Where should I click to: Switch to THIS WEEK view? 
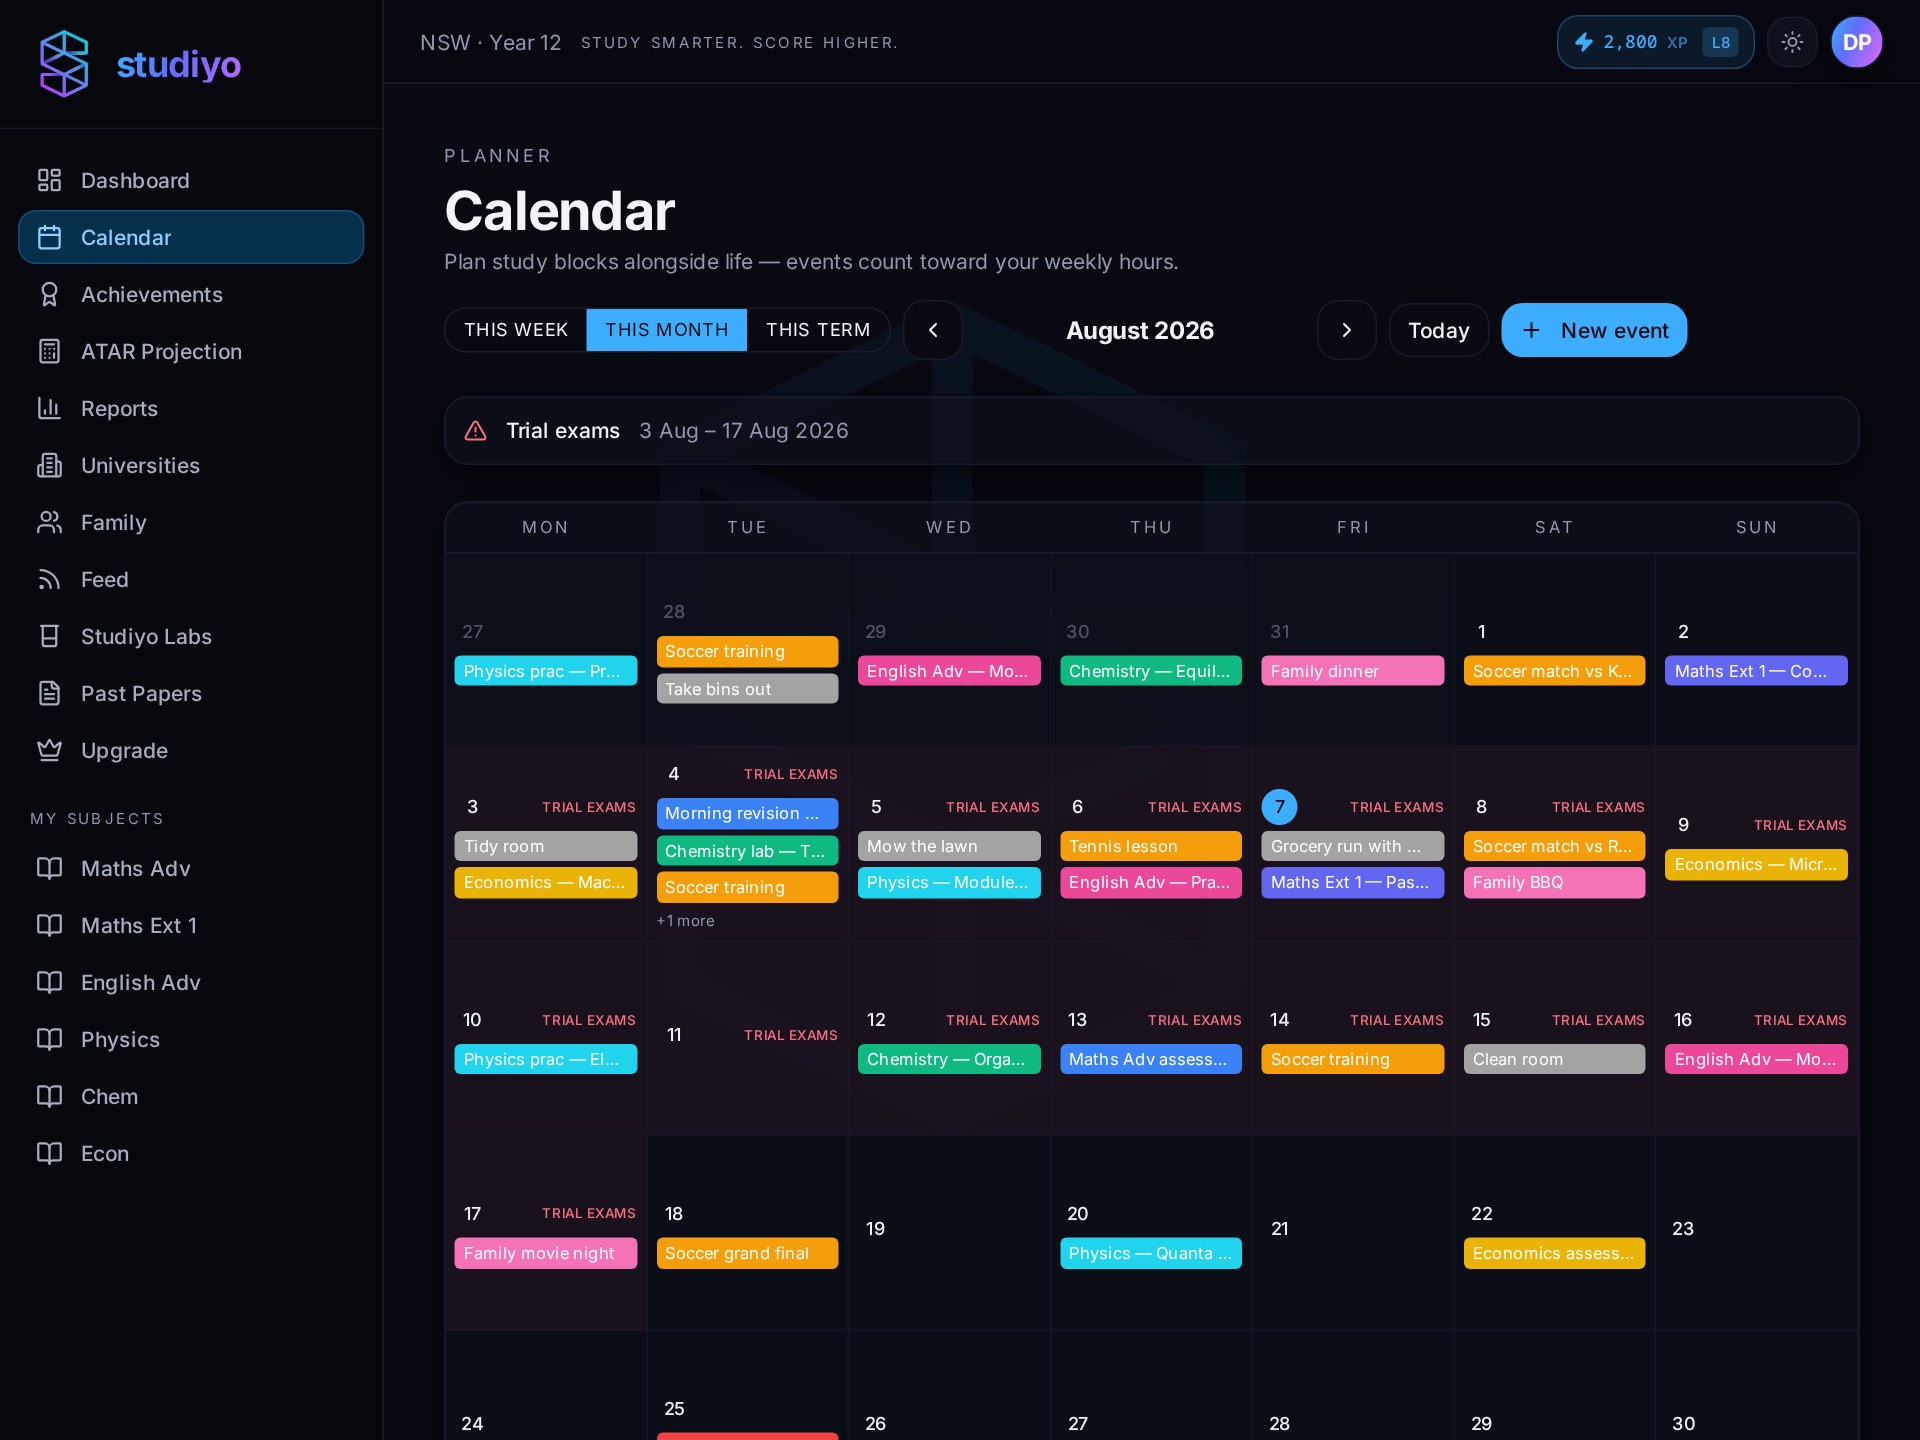click(516, 330)
